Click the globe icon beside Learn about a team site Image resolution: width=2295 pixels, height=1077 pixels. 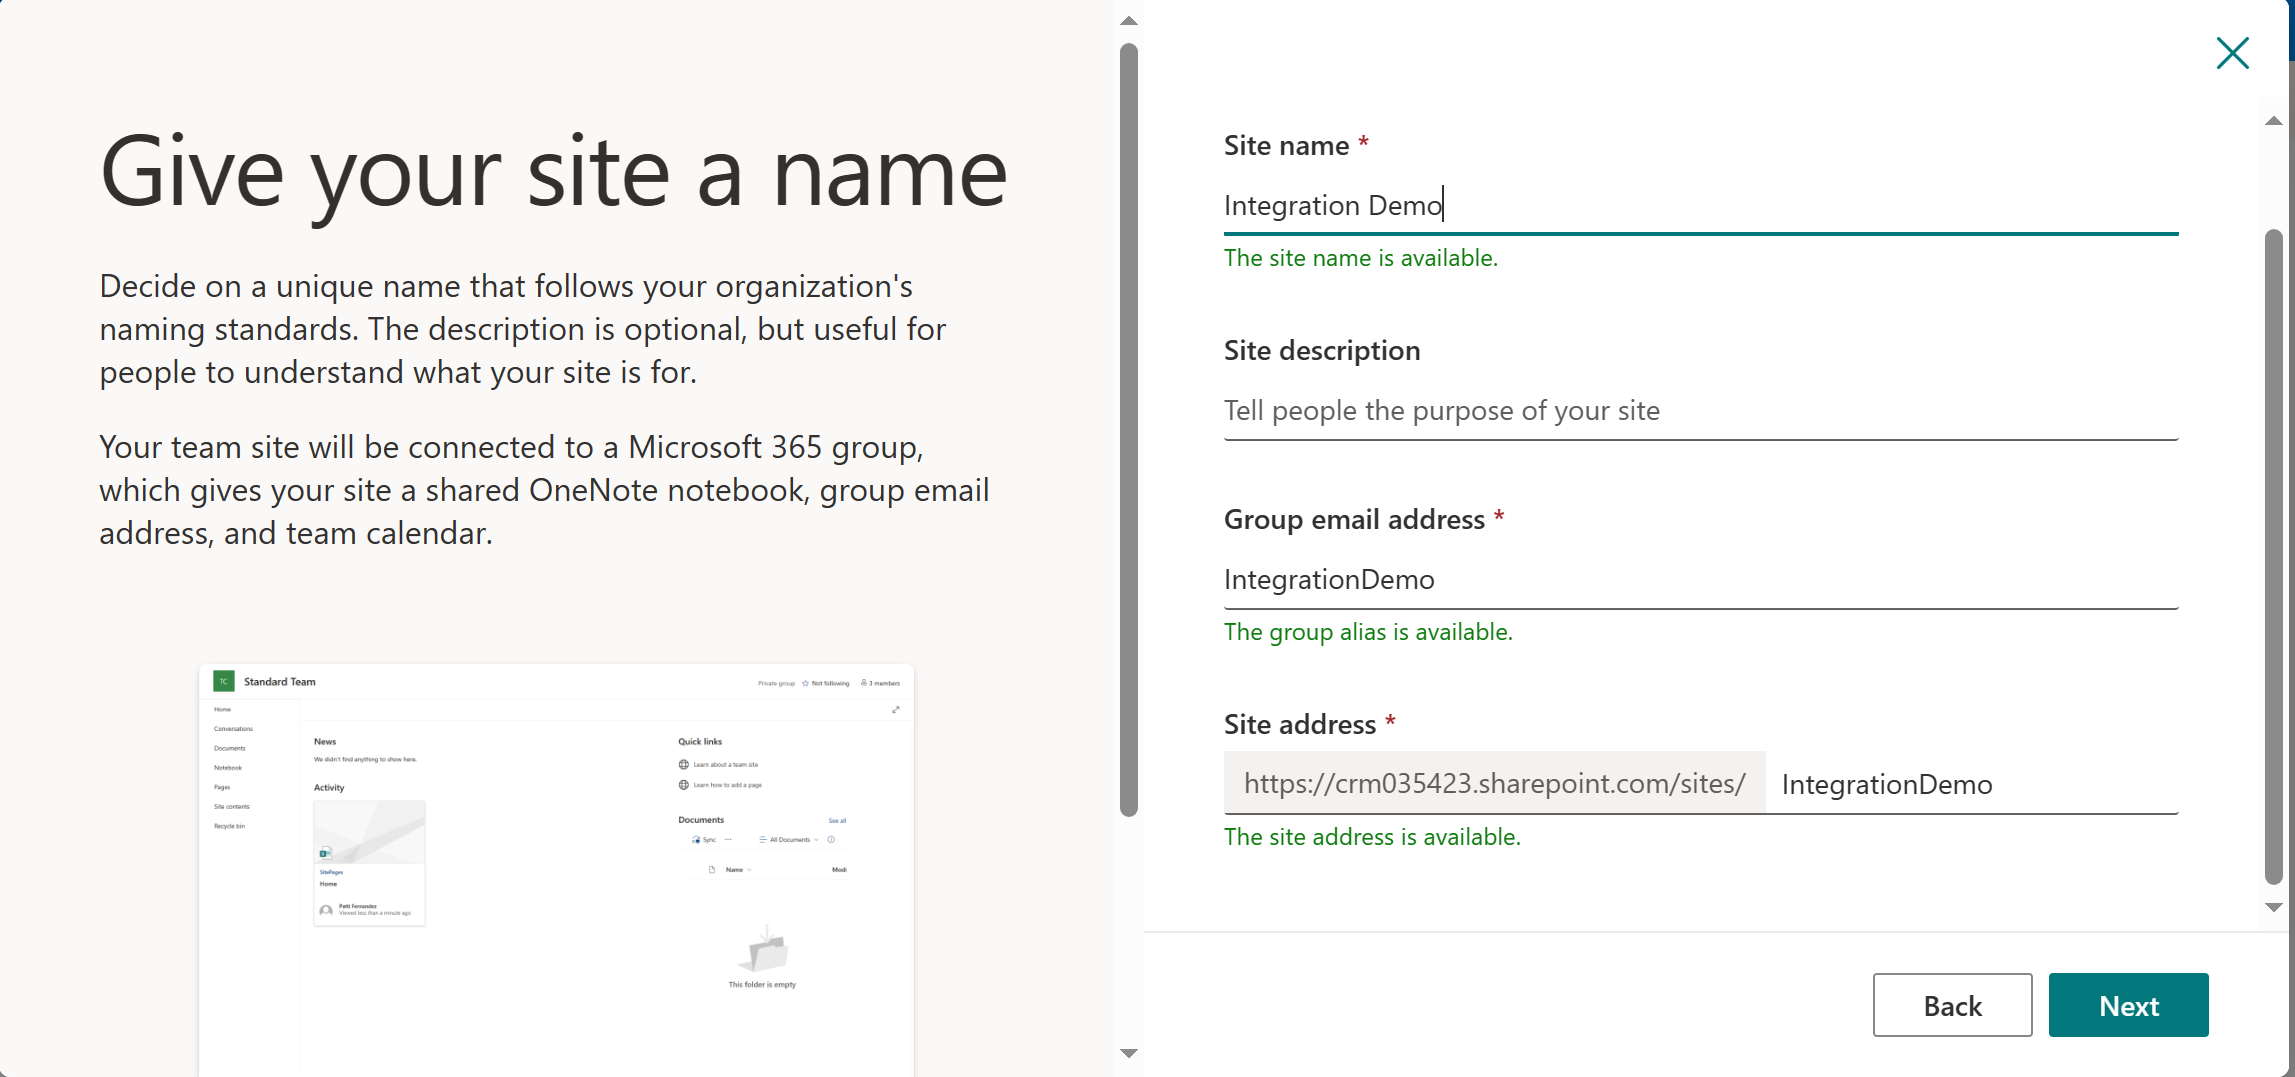[x=683, y=764]
